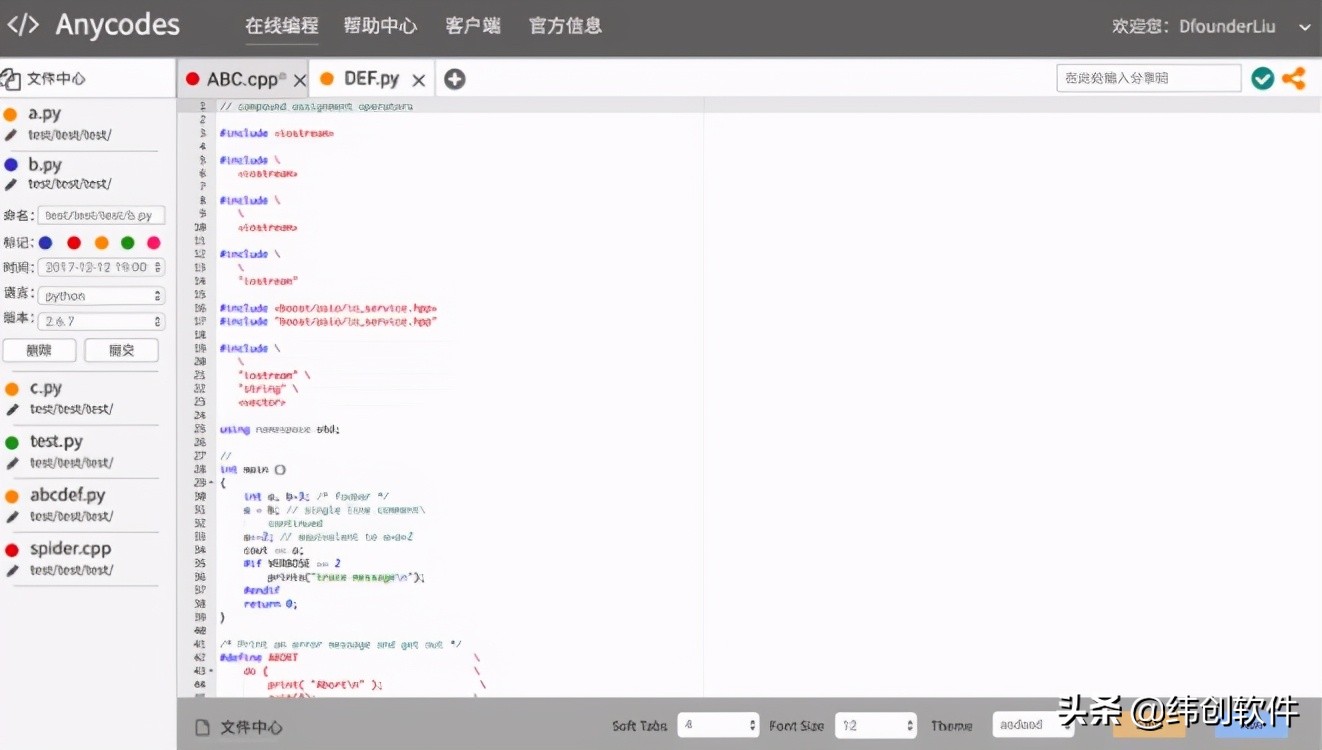
Task: Click the 'int main ()' code line
Action: (x=253, y=469)
